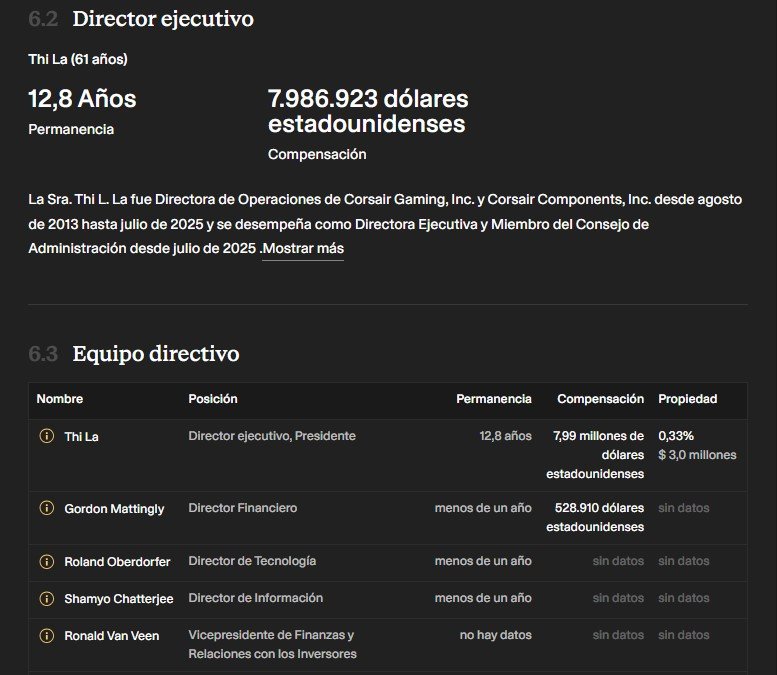Viewport: 777px width, 675px height.
Task: Click the Permanencia column header
Action: pyautogui.click(x=494, y=399)
